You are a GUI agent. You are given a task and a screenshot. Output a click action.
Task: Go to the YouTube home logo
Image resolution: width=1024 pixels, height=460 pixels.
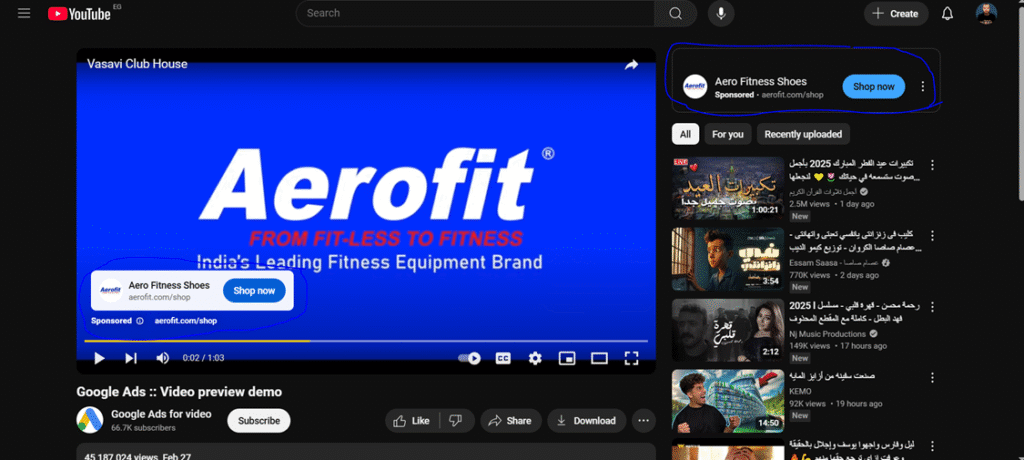pyautogui.click(x=80, y=13)
